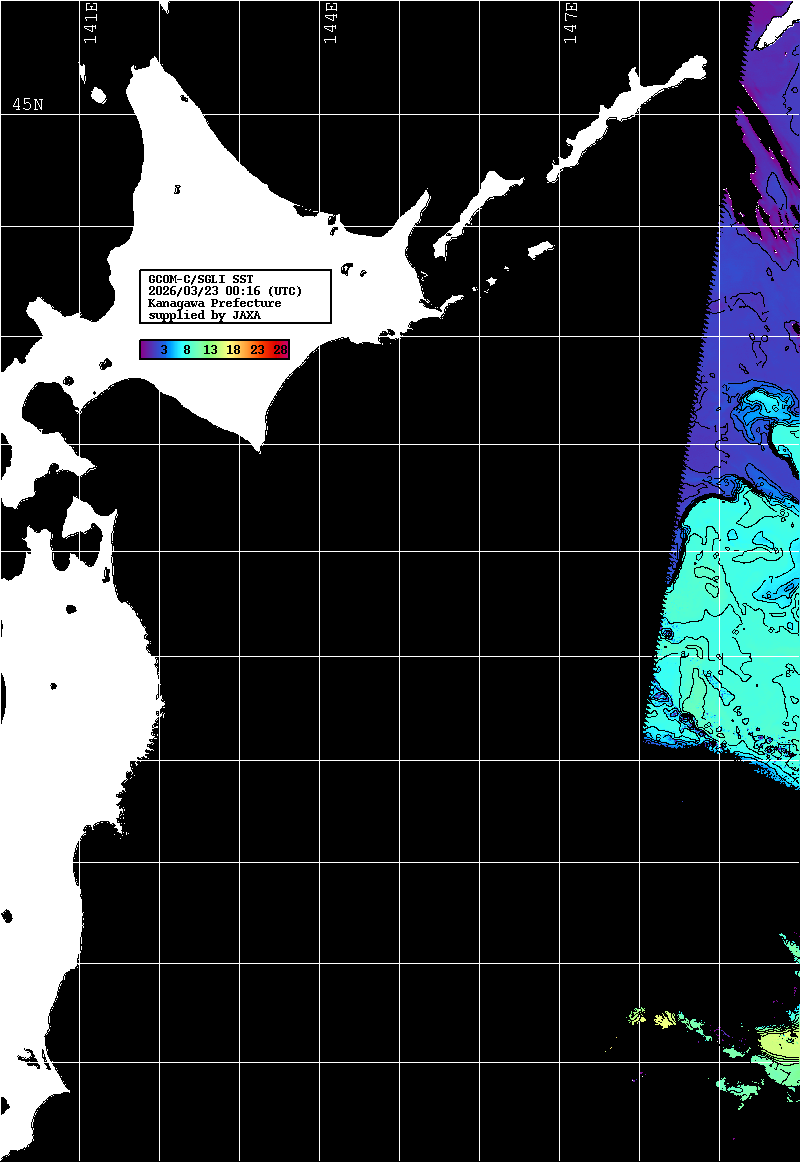
Task: Click the Kanagawa Prefecture text line
Action: [x=214, y=303]
